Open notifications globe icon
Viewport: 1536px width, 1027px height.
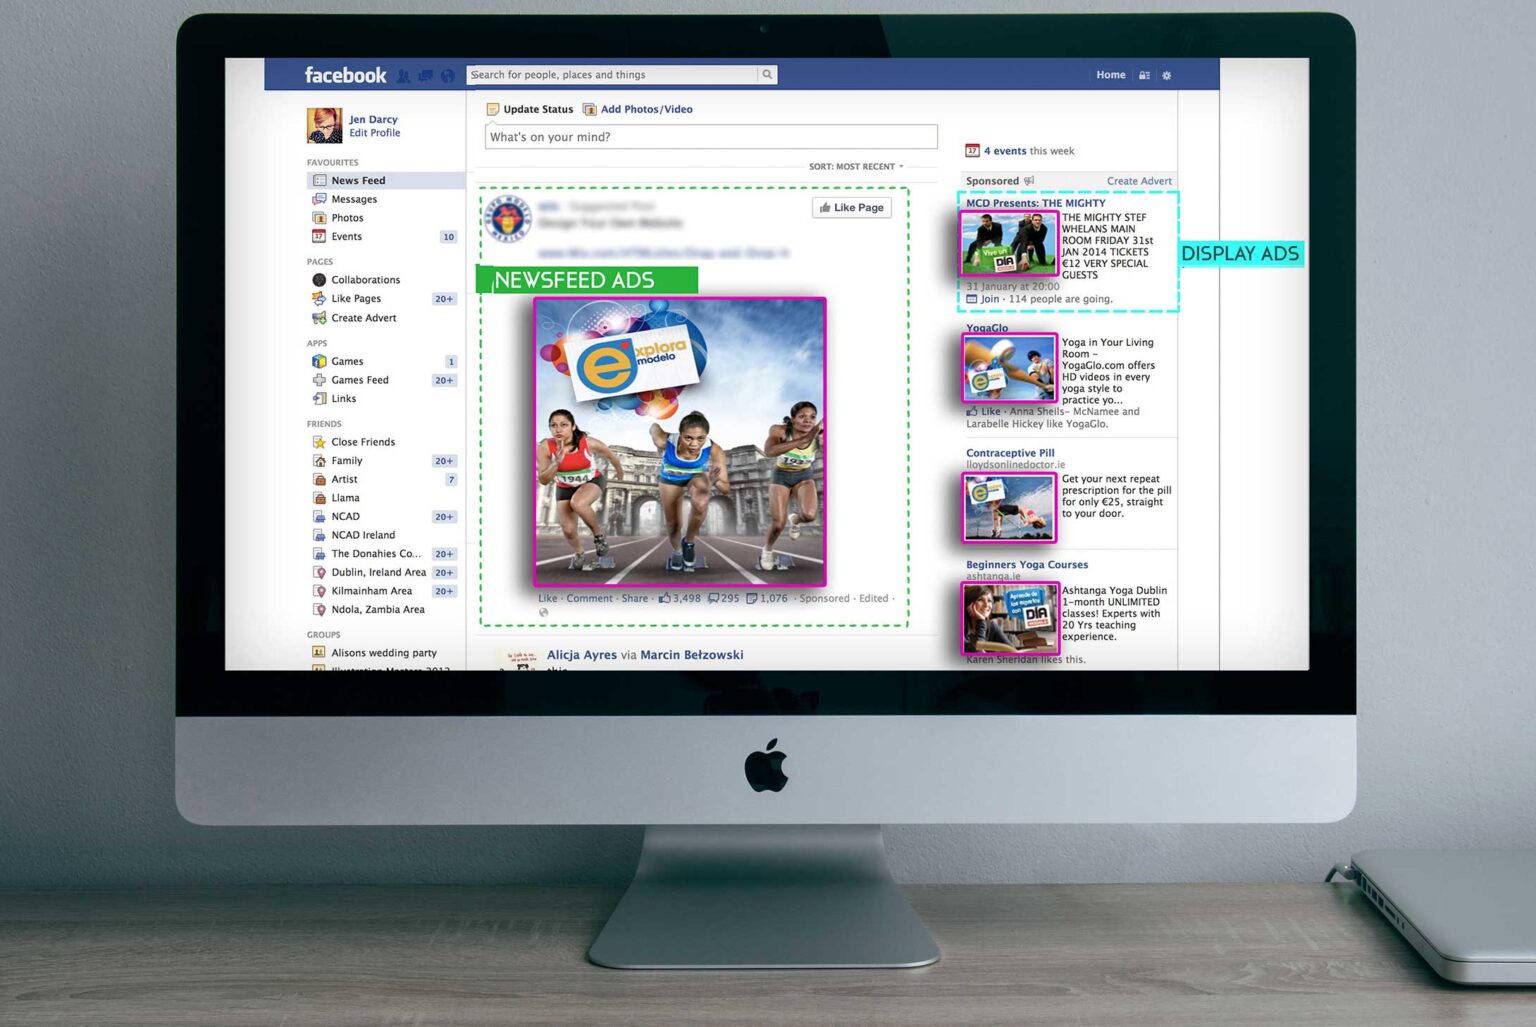tap(448, 76)
